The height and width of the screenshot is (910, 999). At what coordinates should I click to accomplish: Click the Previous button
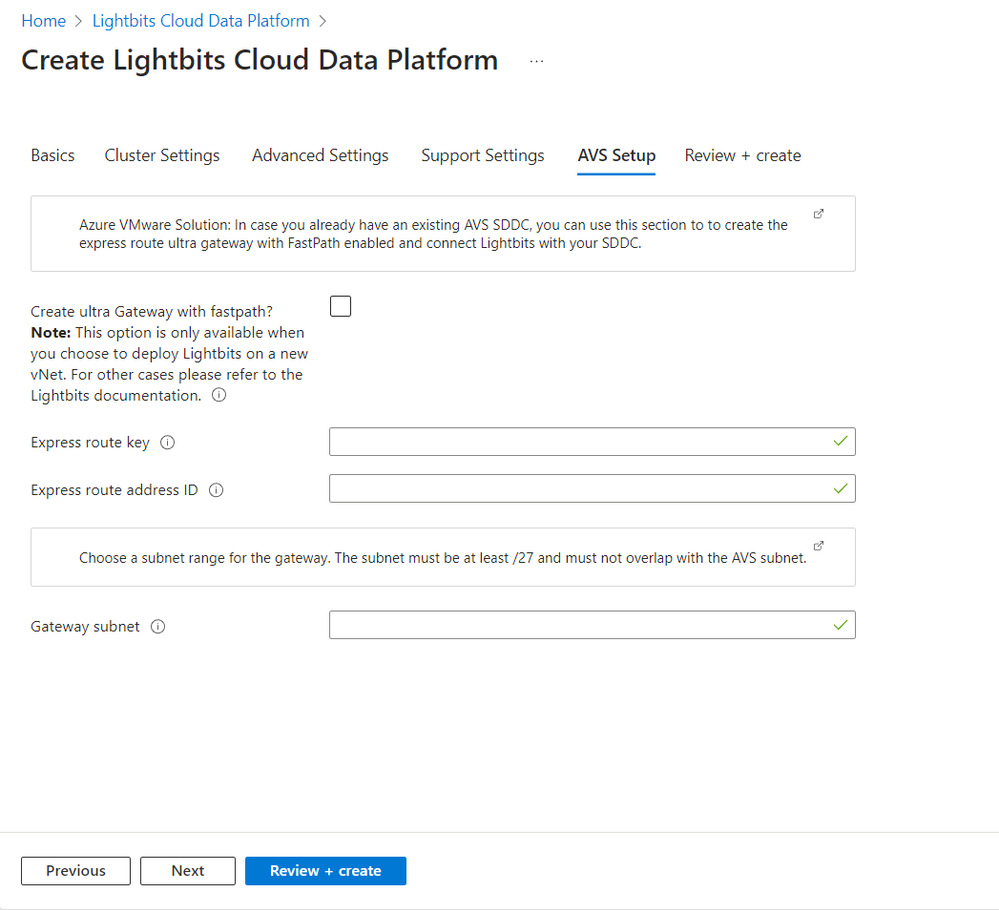click(x=76, y=870)
